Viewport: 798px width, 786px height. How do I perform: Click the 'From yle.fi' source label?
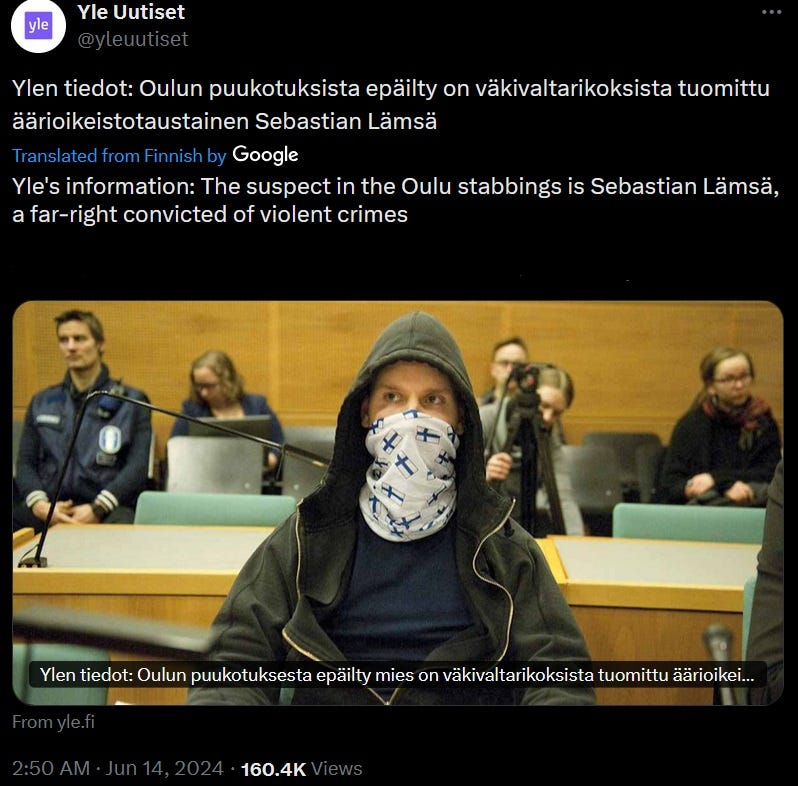coord(53,722)
